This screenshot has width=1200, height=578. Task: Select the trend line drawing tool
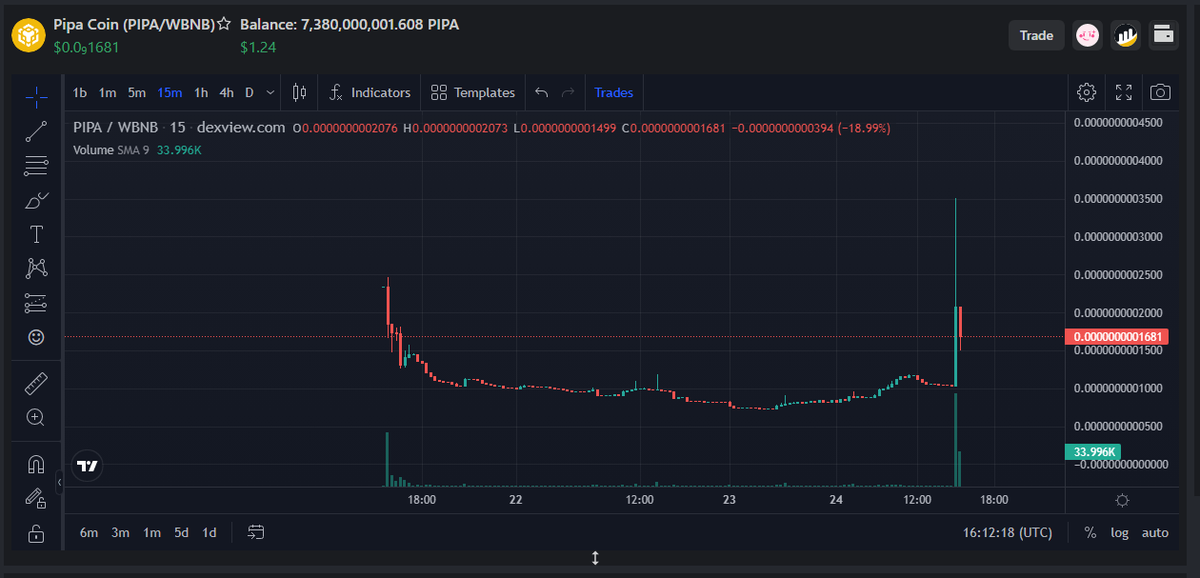click(36, 131)
